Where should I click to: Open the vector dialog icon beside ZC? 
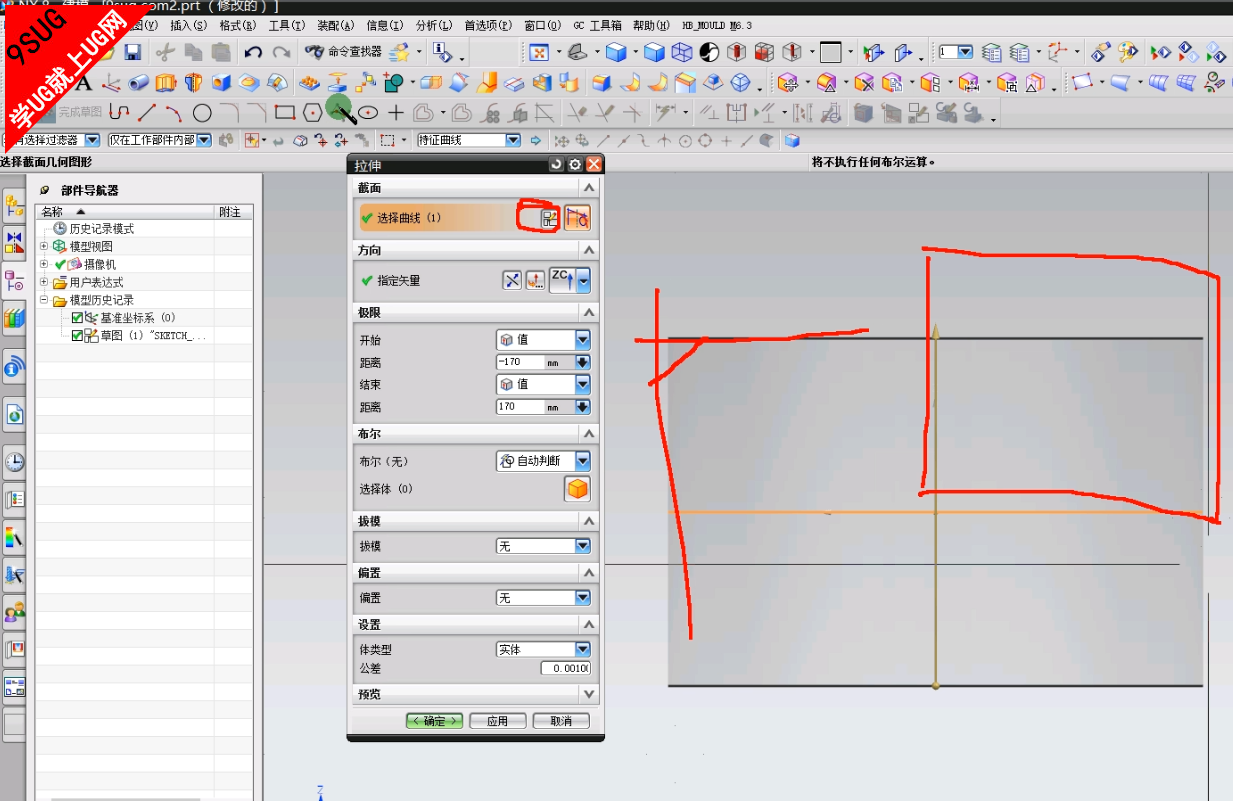tap(535, 281)
